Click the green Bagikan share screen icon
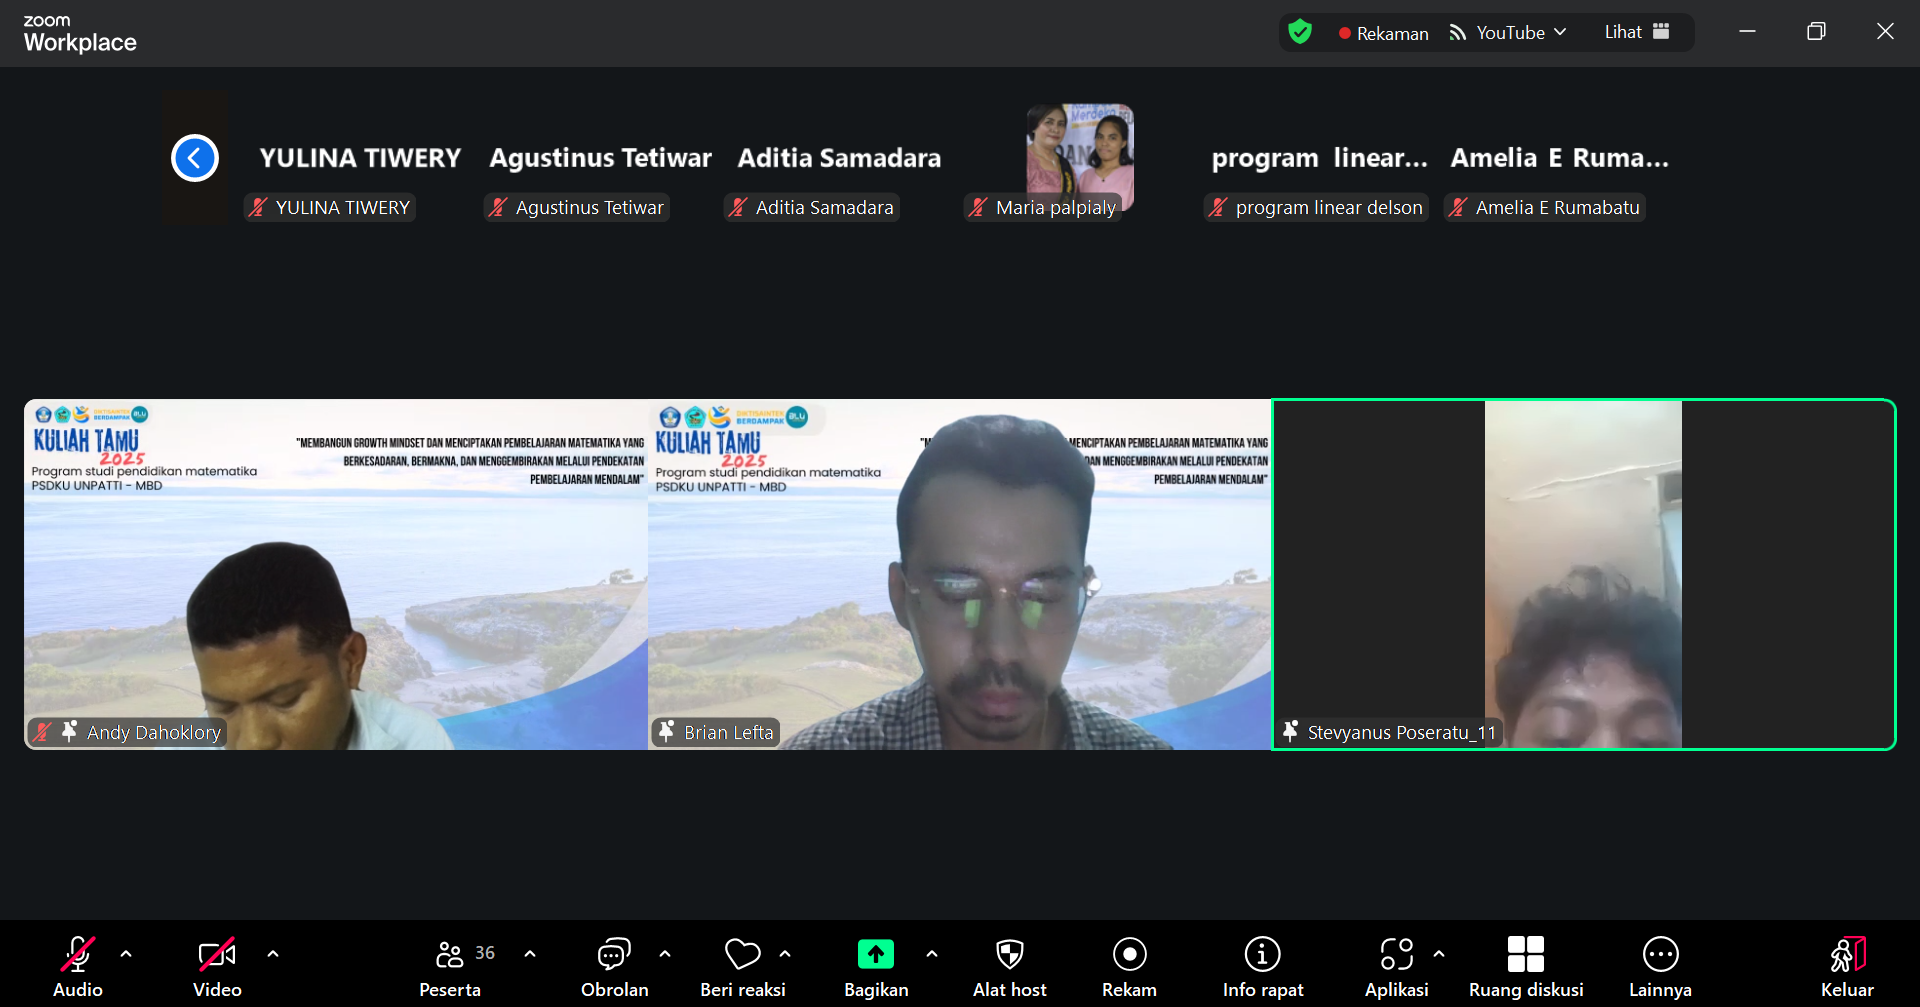Image resolution: width=1920 pixels, height=1007 pixels. [x=875, y=955]
